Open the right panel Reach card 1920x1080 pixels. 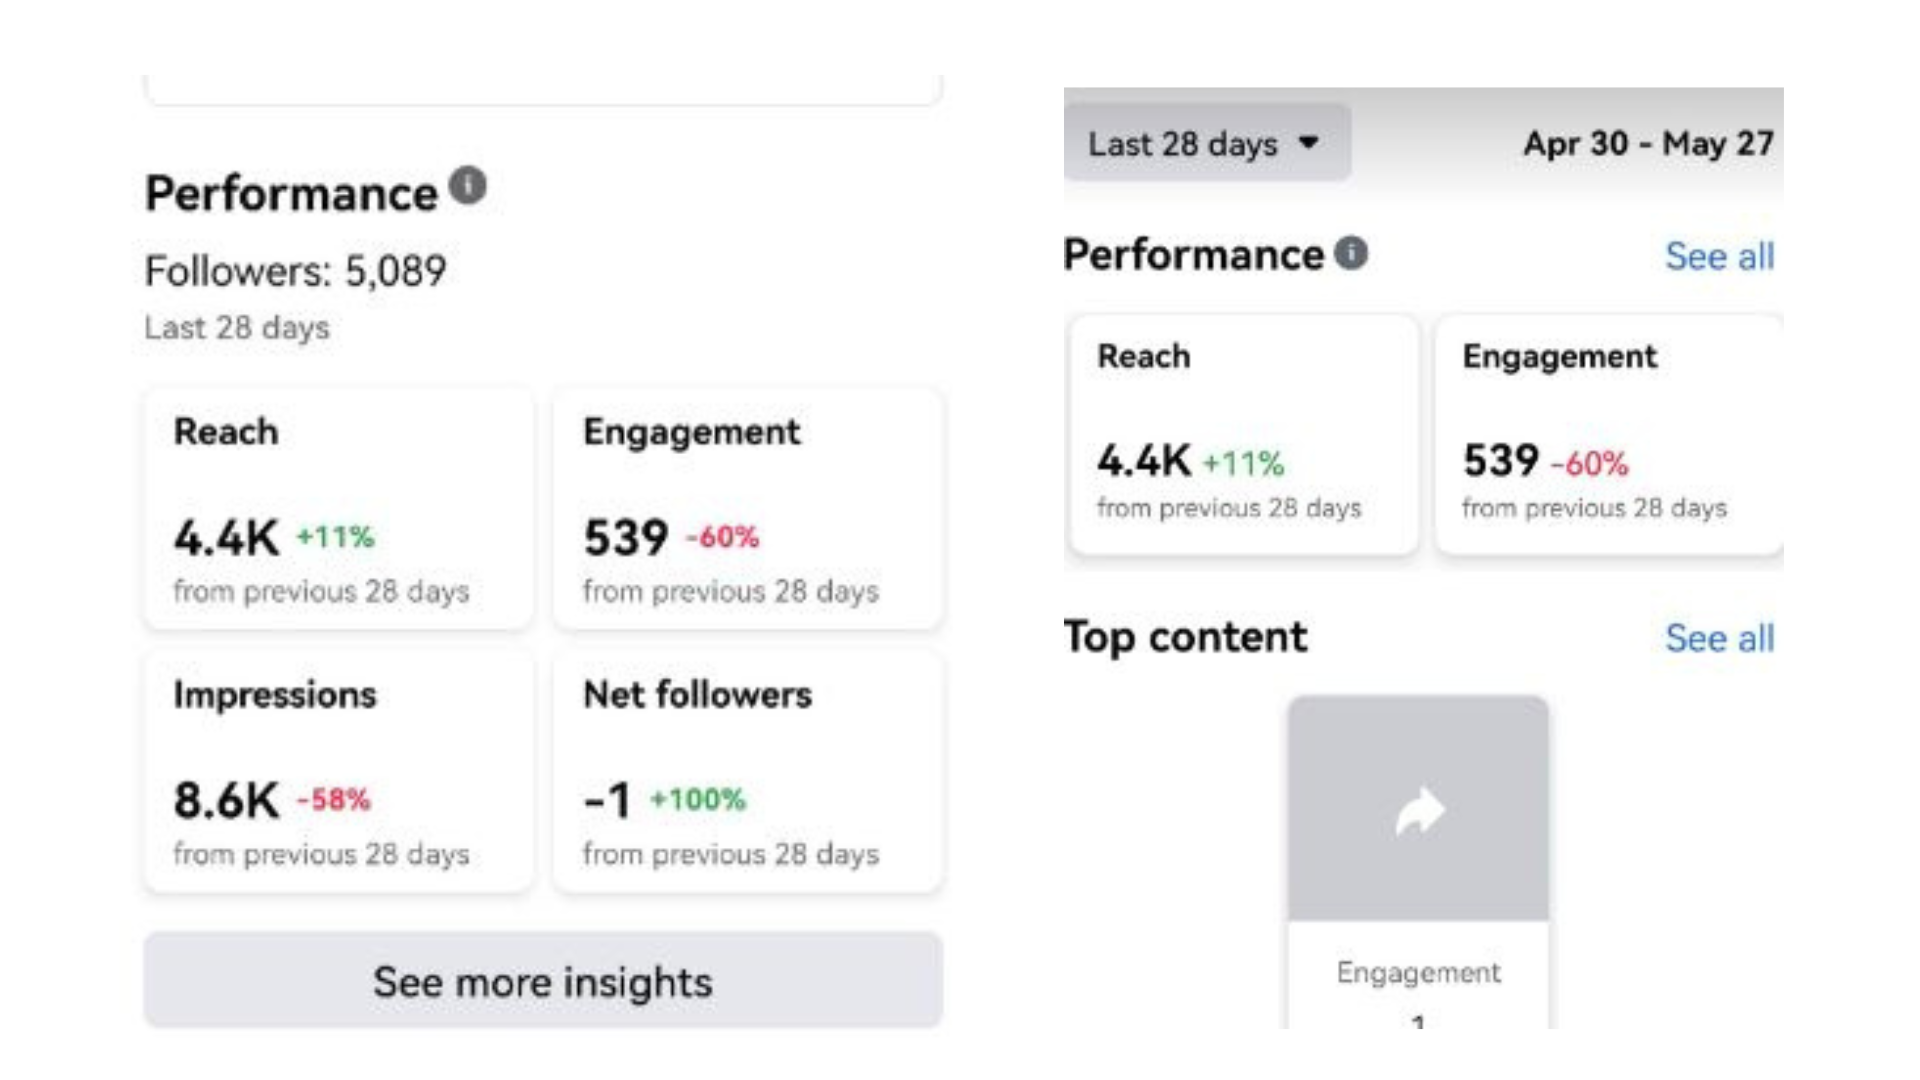coord(1243,435)
